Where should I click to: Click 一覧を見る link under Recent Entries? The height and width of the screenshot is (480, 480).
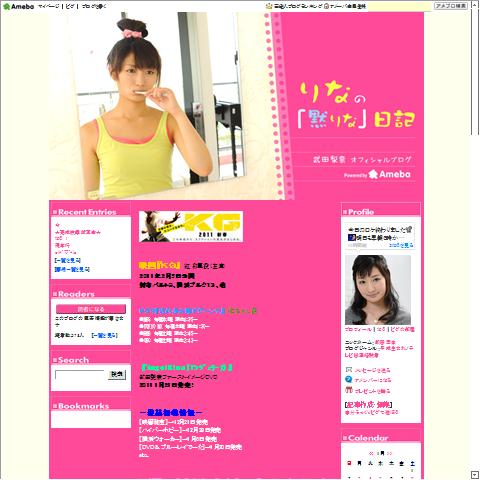pos(68,260)
